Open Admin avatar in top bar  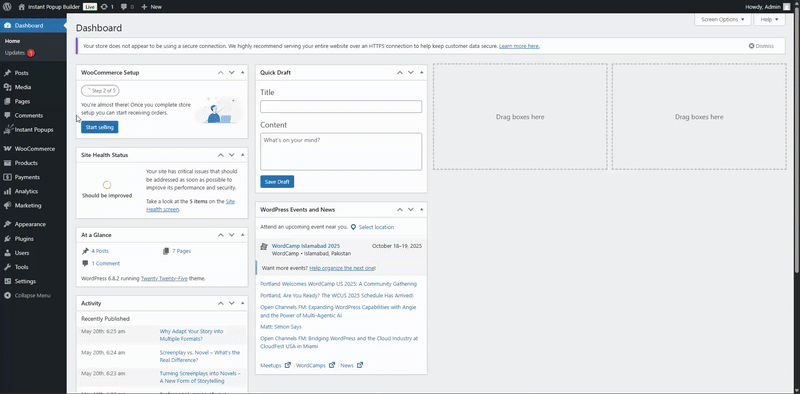coord(786,7)
